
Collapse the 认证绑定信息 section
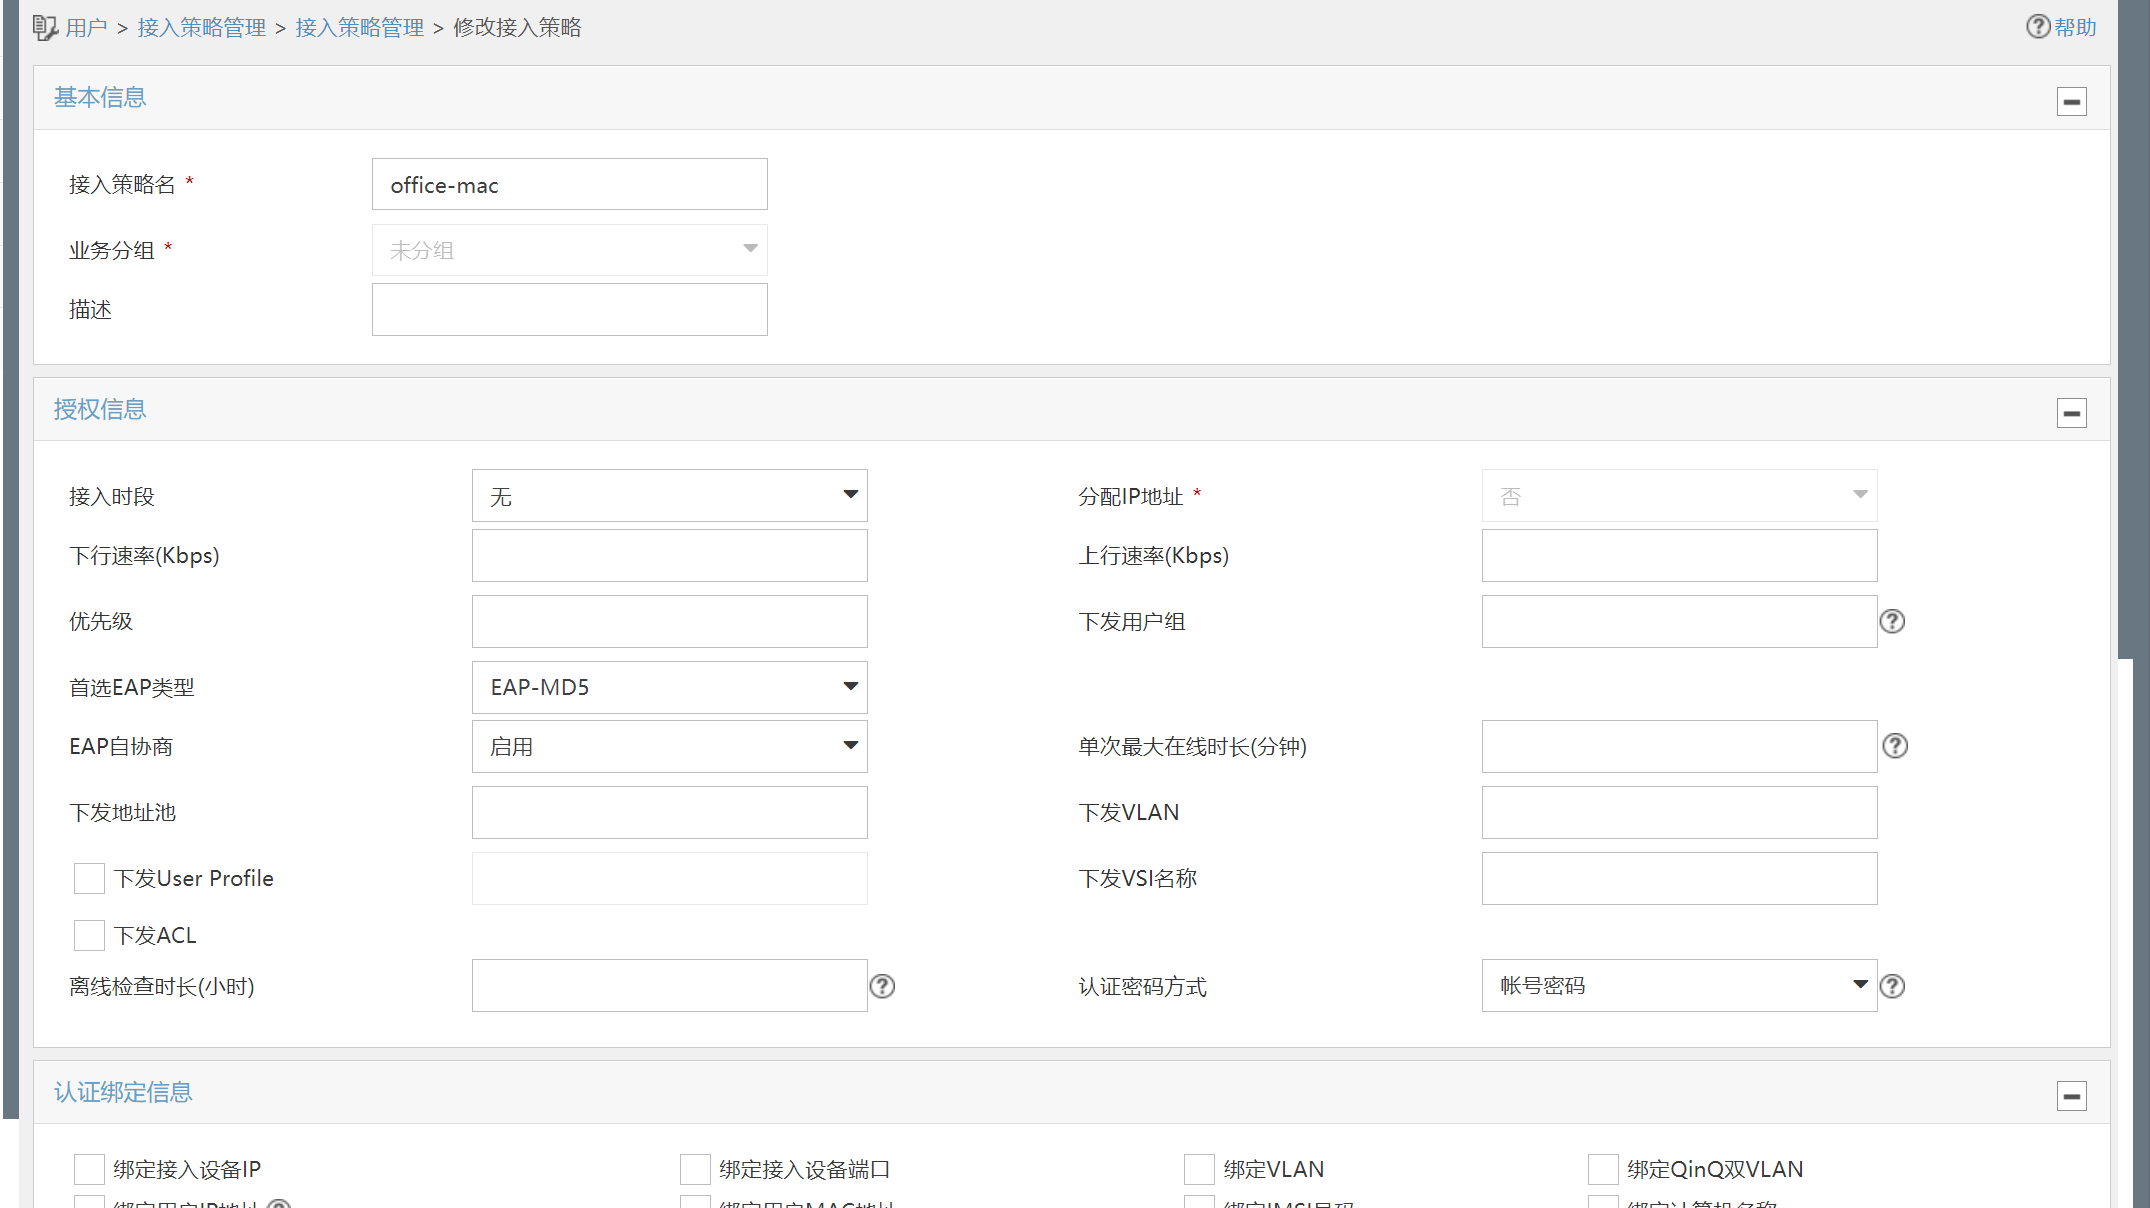(x=2071, y=1096)
